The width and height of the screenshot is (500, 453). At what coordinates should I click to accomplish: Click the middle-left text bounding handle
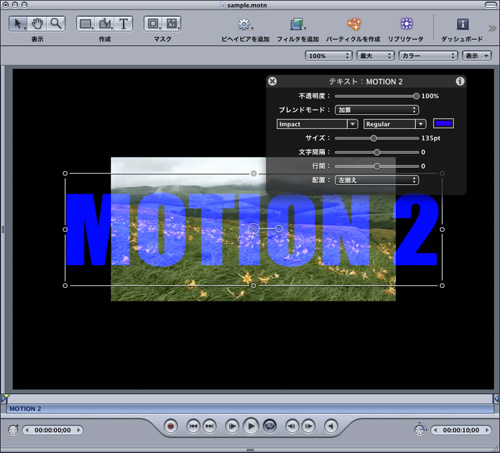point(65,230)
